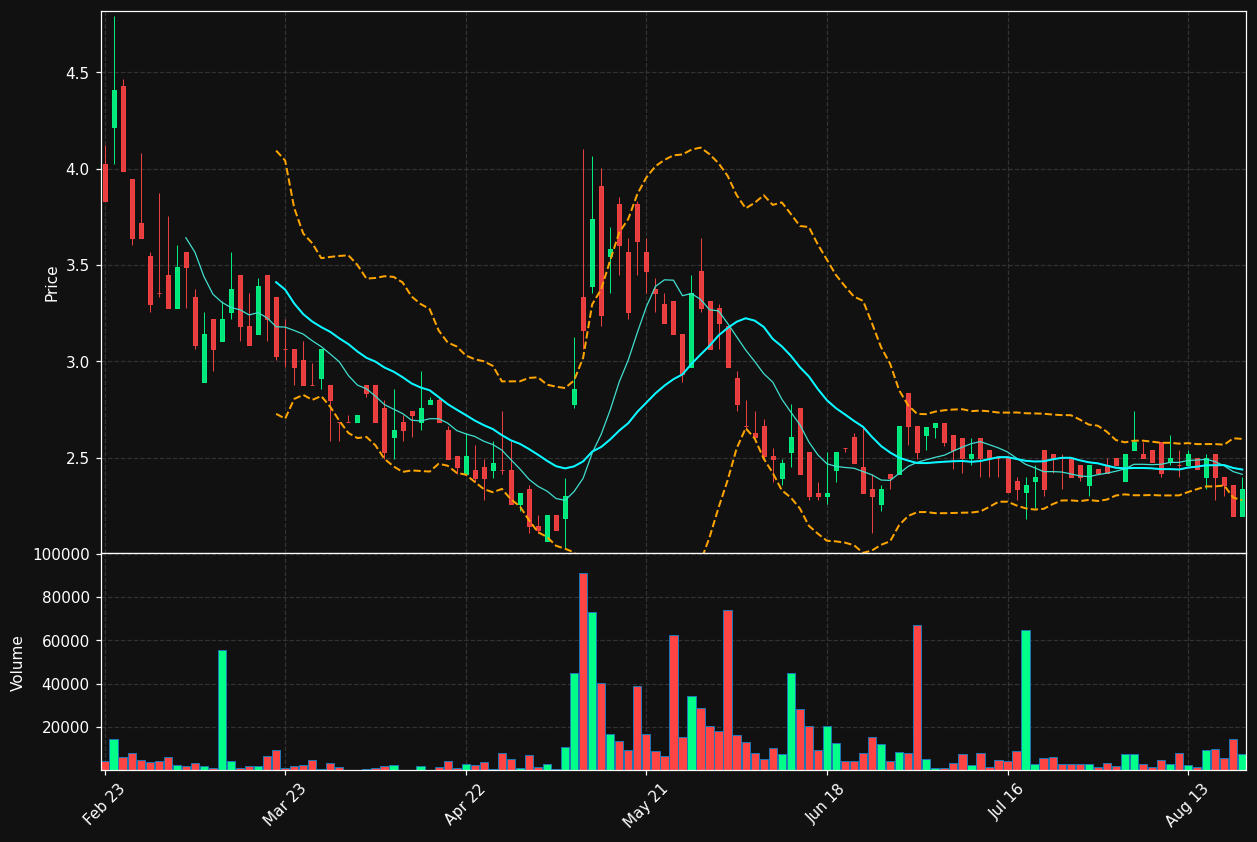The width and height of the screenshot is (1257, 842).
Task: Click the 3.0 price axis label
Action: click(77, 362)
